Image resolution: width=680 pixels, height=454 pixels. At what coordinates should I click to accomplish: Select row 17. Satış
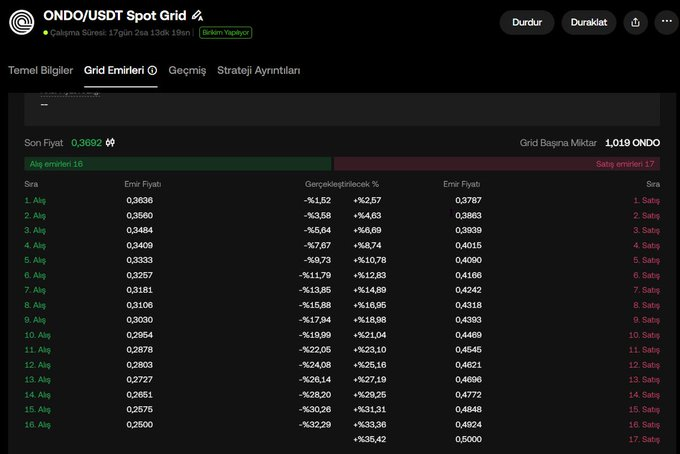[644, 439]
